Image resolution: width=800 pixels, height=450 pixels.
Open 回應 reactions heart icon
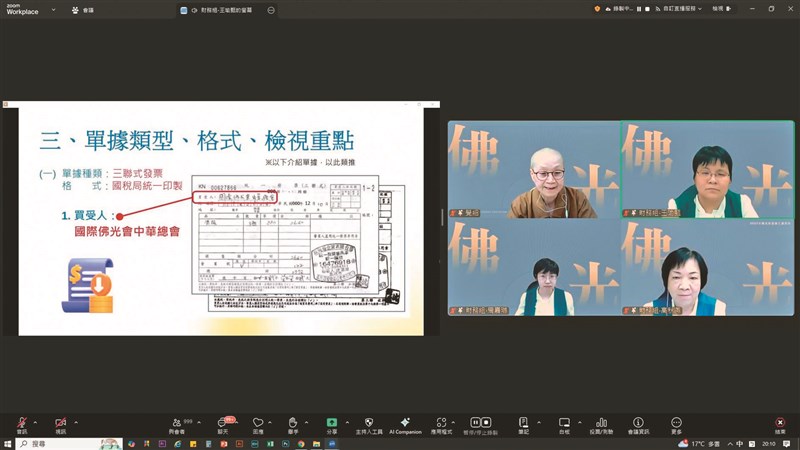tap(258, 423)
